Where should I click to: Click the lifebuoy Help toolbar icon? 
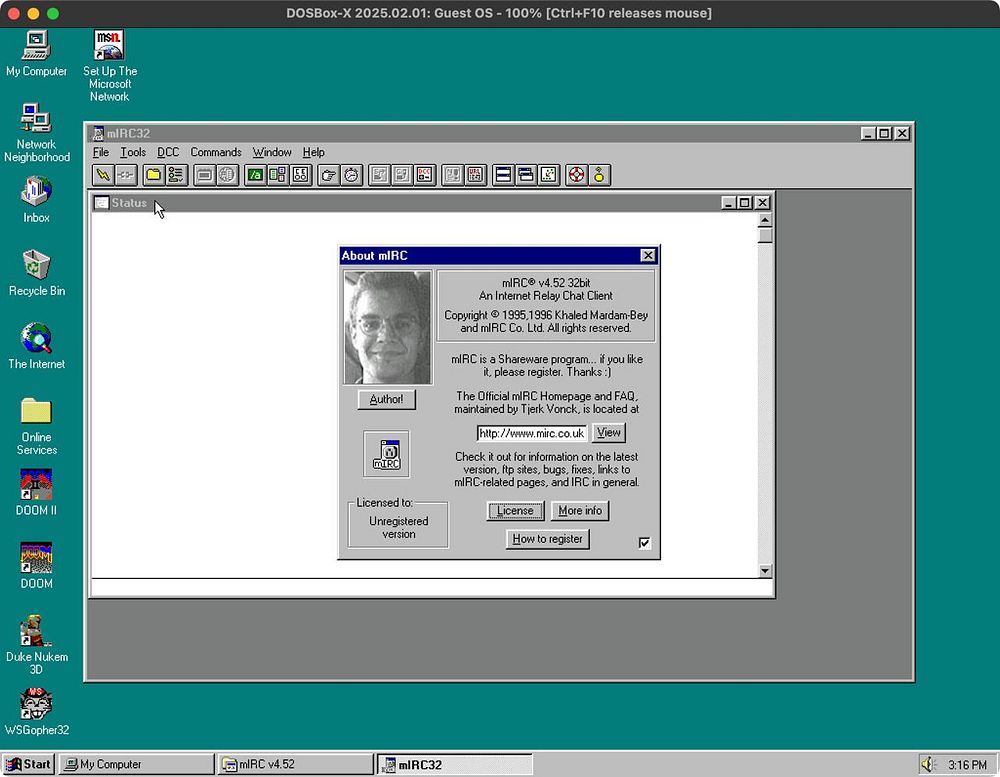pyautogui.click(x=576, y=175)
